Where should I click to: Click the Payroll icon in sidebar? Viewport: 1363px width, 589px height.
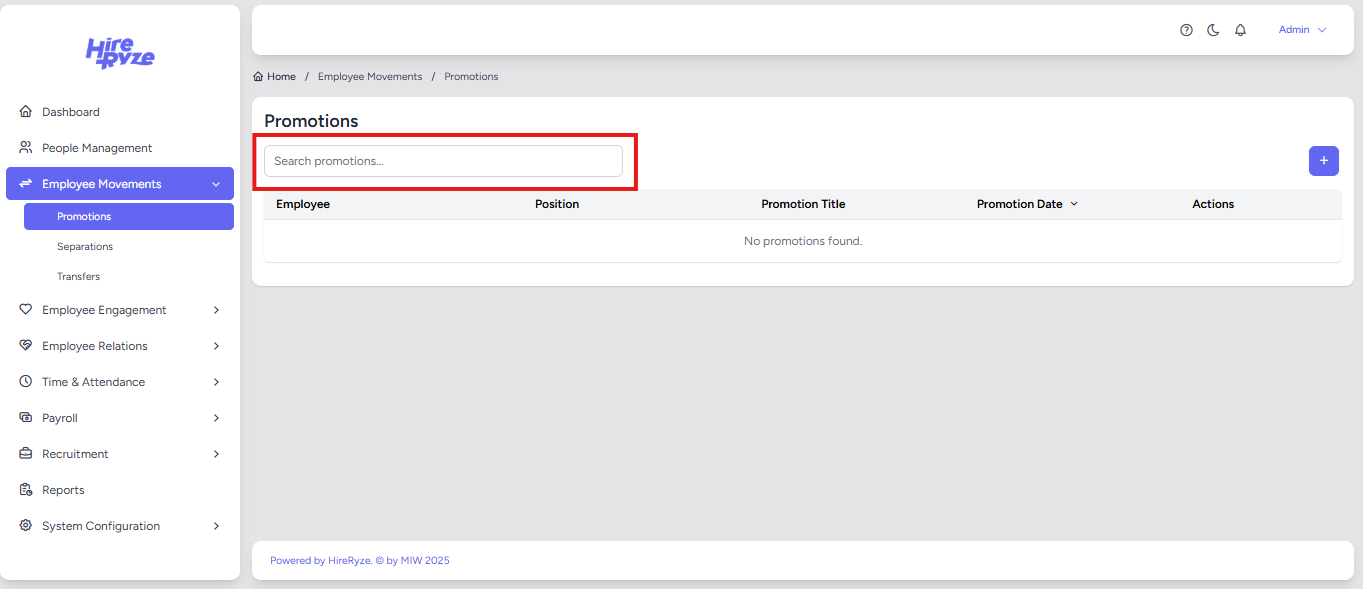tap(26, 418)
